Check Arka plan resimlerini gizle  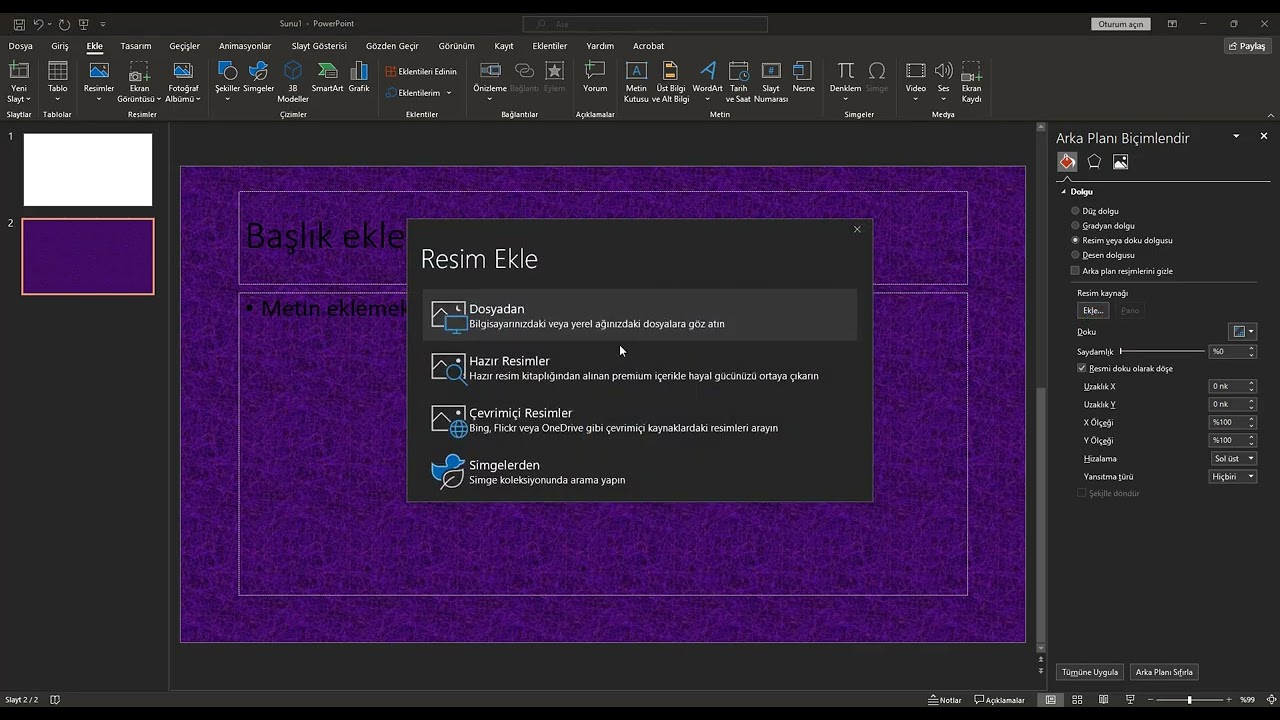tap(1076, 271)
